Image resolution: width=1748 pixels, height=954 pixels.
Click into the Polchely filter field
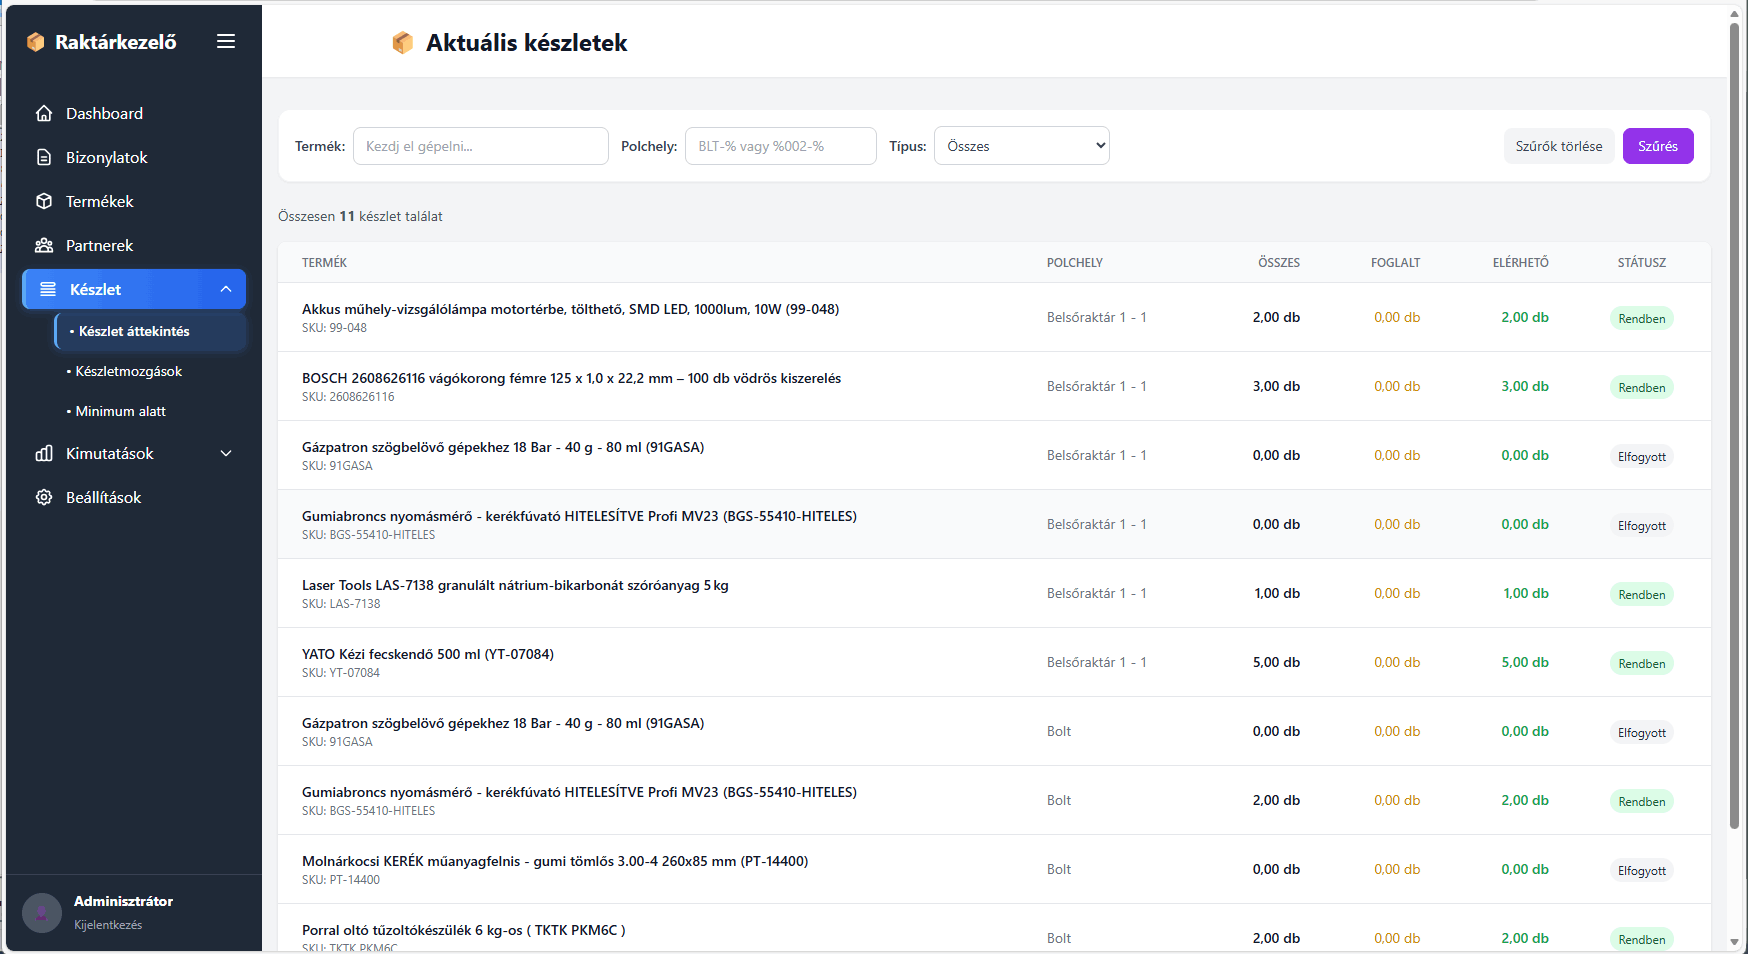(x=780, y=146)
